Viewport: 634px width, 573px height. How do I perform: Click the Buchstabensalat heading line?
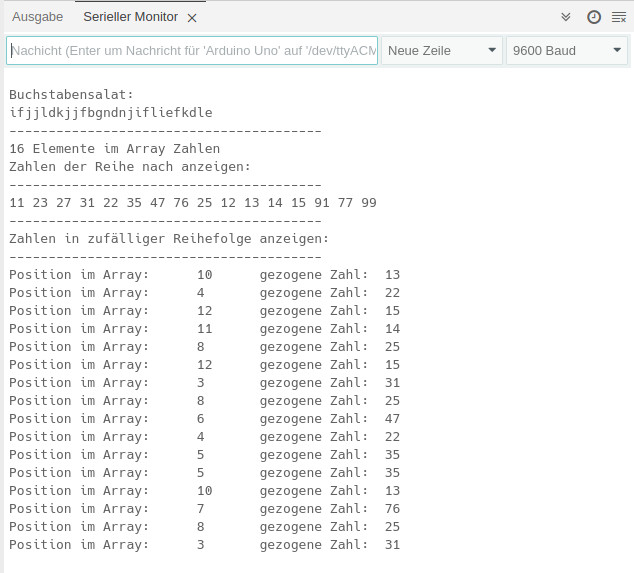click(x=79, y=95)
